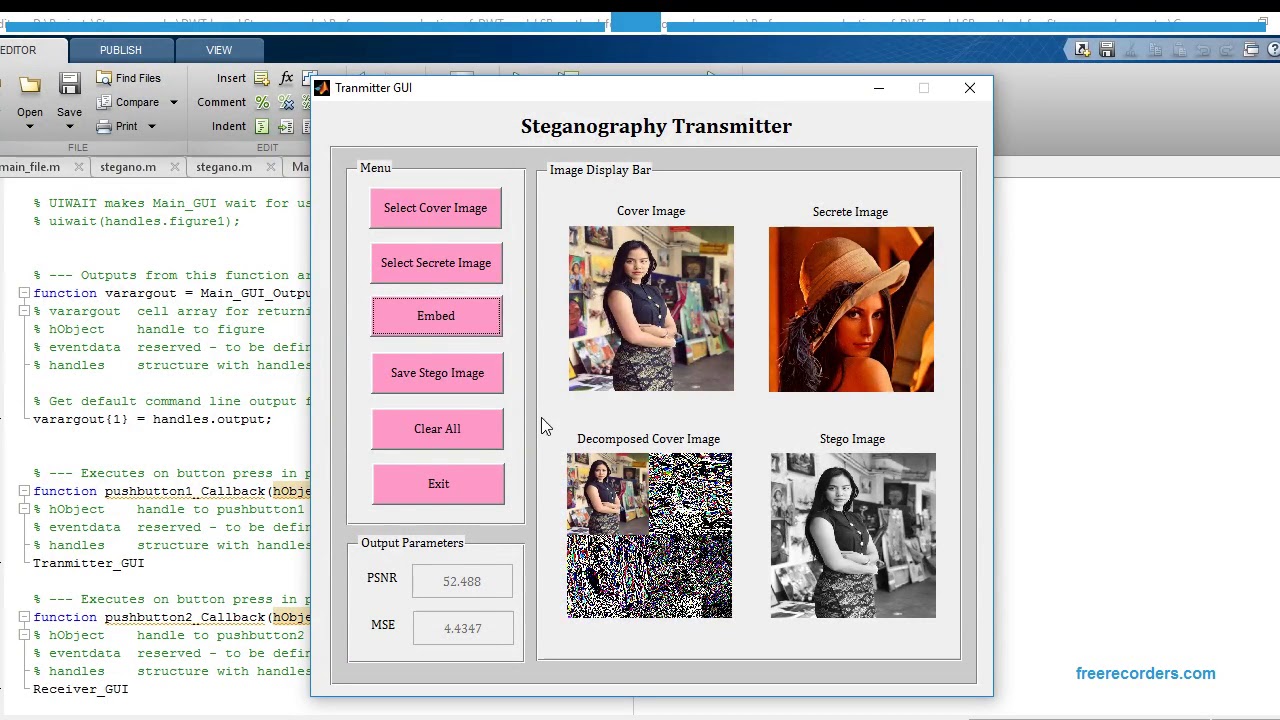
Task: Close the second stegano.m editor tab
Action: click(x=271, y=167)
